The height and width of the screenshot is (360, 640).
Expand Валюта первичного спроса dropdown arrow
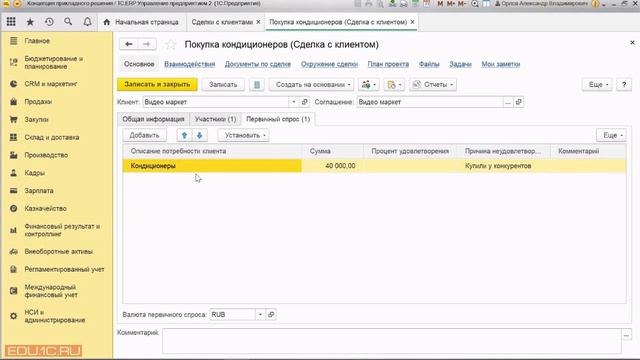[x=260, y=315]
